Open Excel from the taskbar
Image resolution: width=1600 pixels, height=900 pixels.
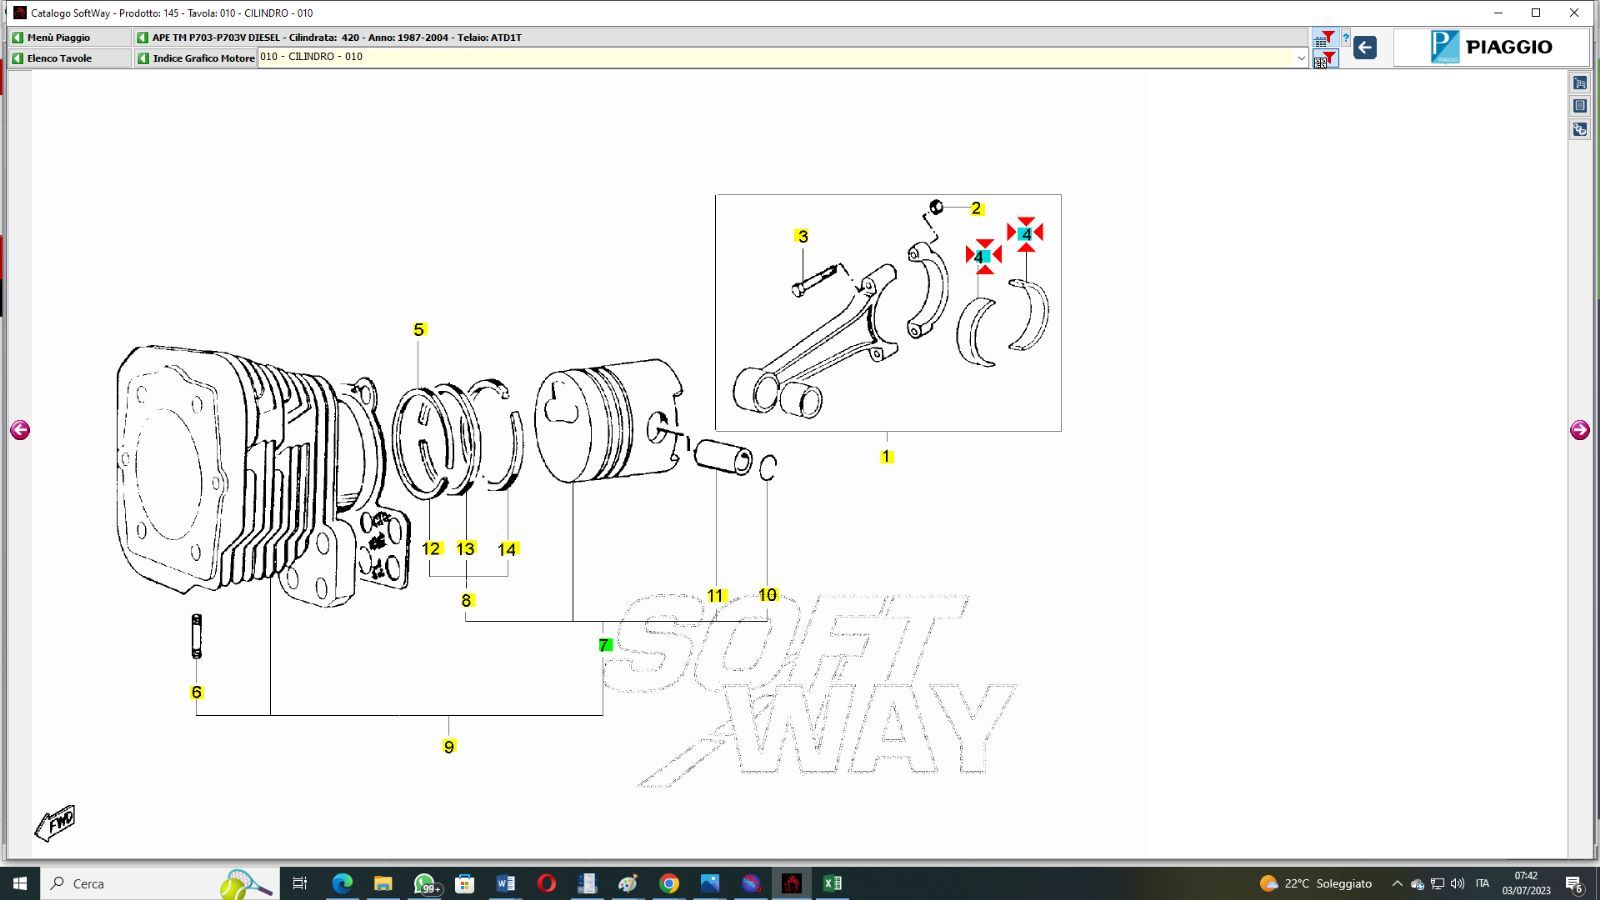[832, 883]
